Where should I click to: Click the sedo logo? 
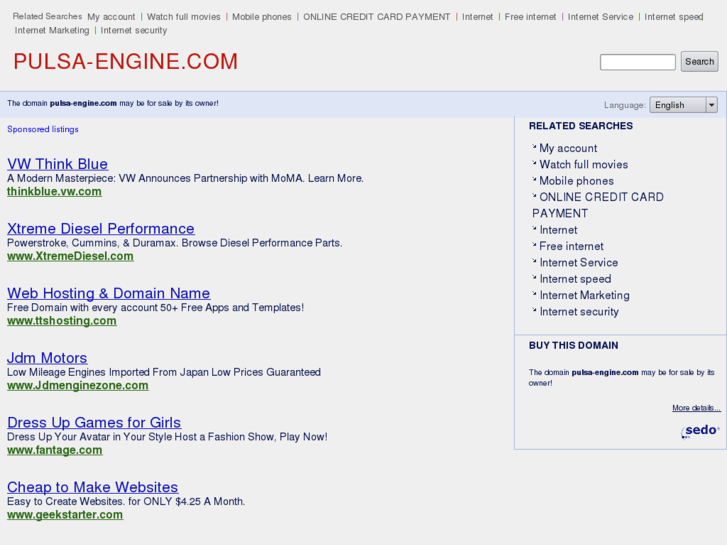[700, 430]
